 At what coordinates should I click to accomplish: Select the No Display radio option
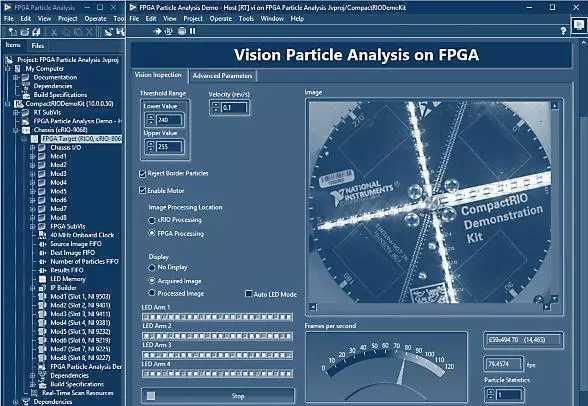152,268
